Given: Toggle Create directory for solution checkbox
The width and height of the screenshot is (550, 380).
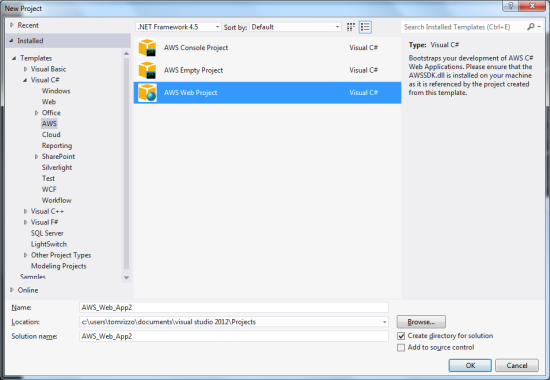Looking at the screenshot, I should [401, 336].
